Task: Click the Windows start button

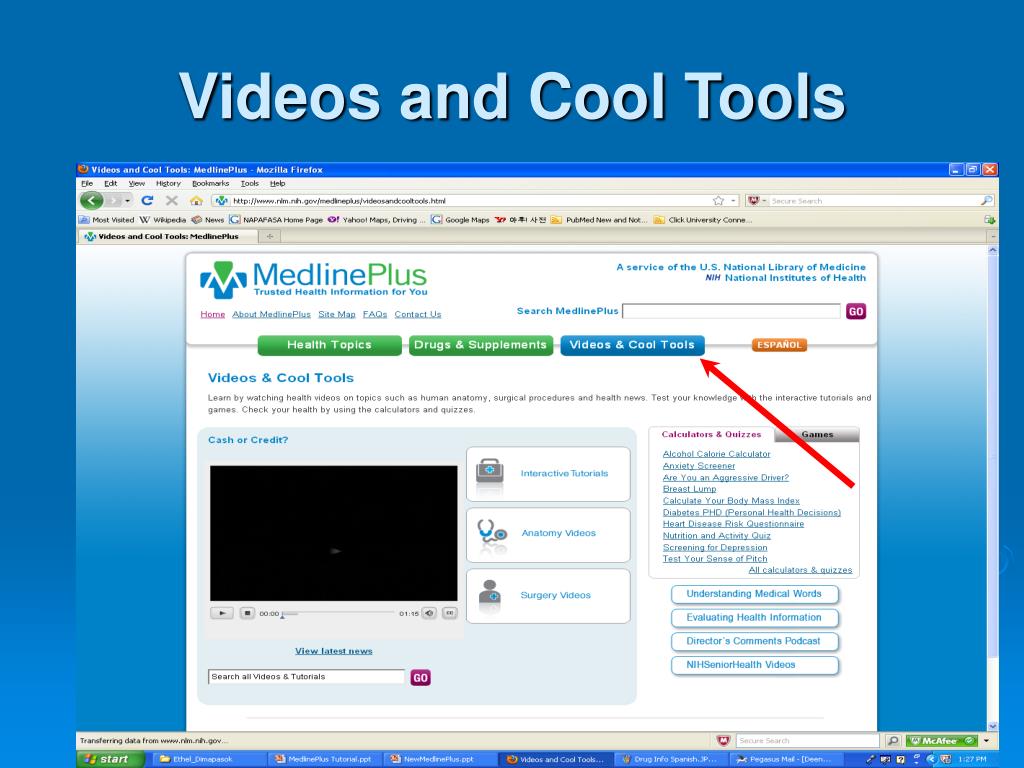Action: tap(110, 759)
